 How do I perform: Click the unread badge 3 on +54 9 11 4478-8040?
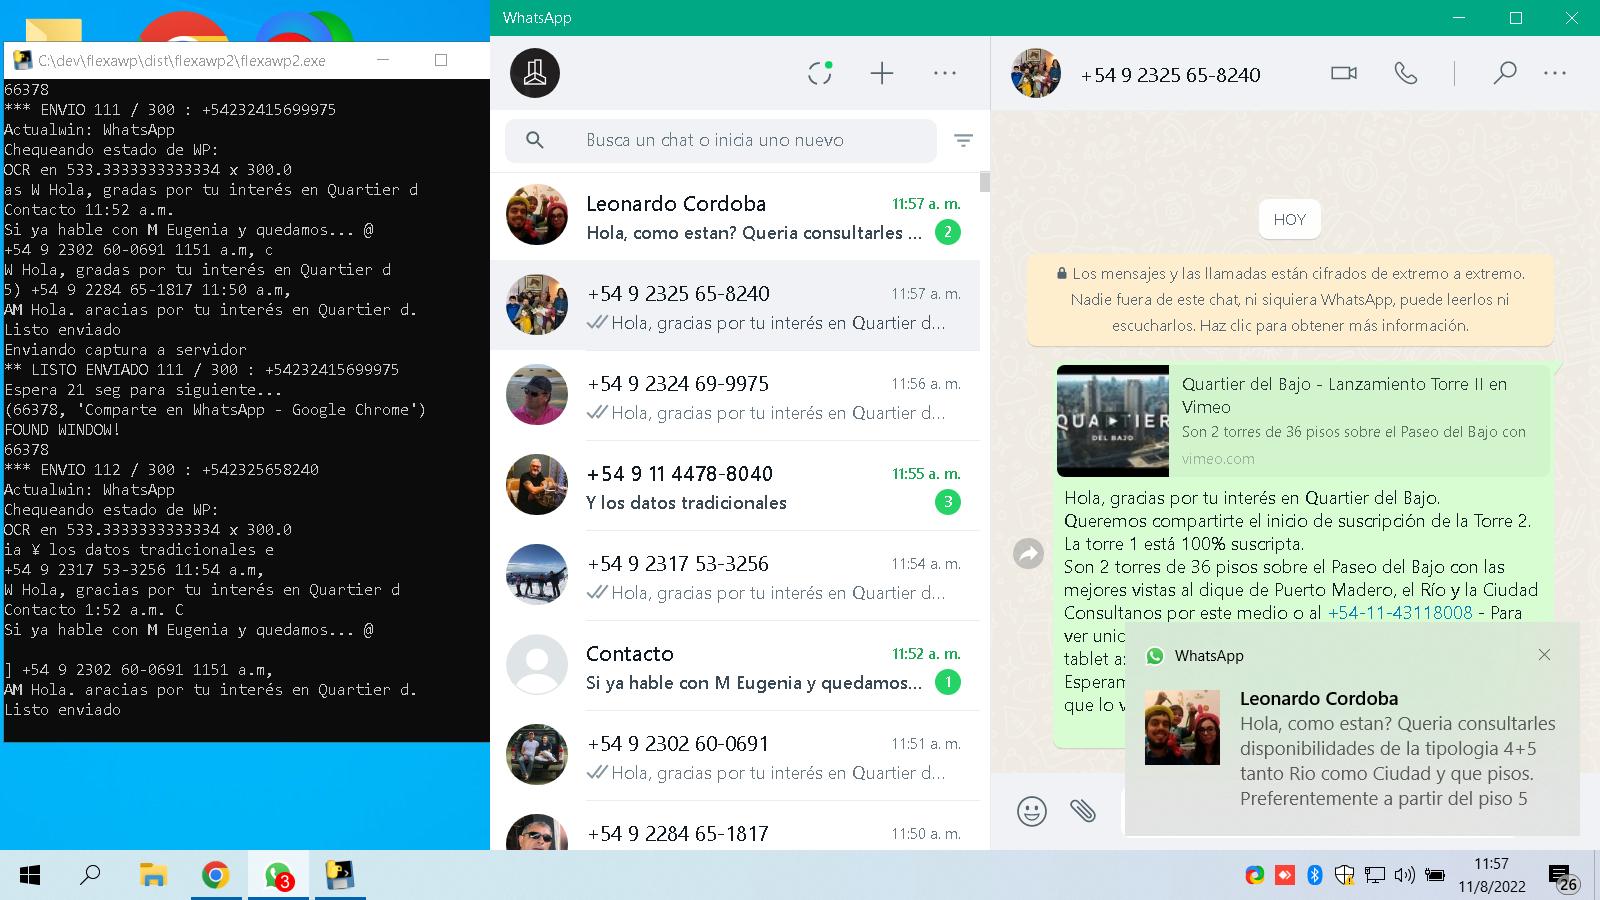click(947, 502)
